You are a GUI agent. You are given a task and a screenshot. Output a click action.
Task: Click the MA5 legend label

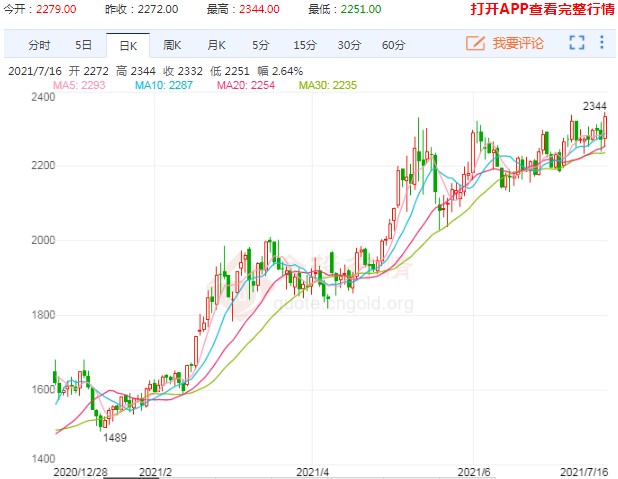(83, 85)
